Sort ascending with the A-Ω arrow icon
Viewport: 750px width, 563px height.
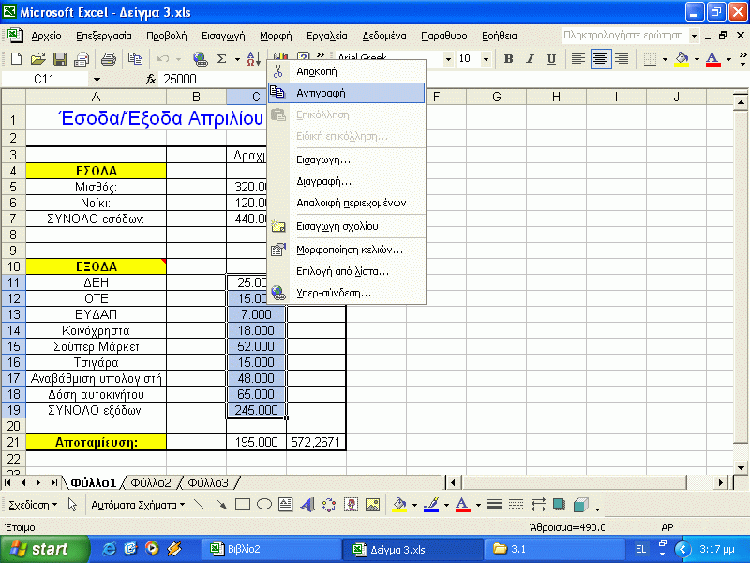tap(253, 59)
